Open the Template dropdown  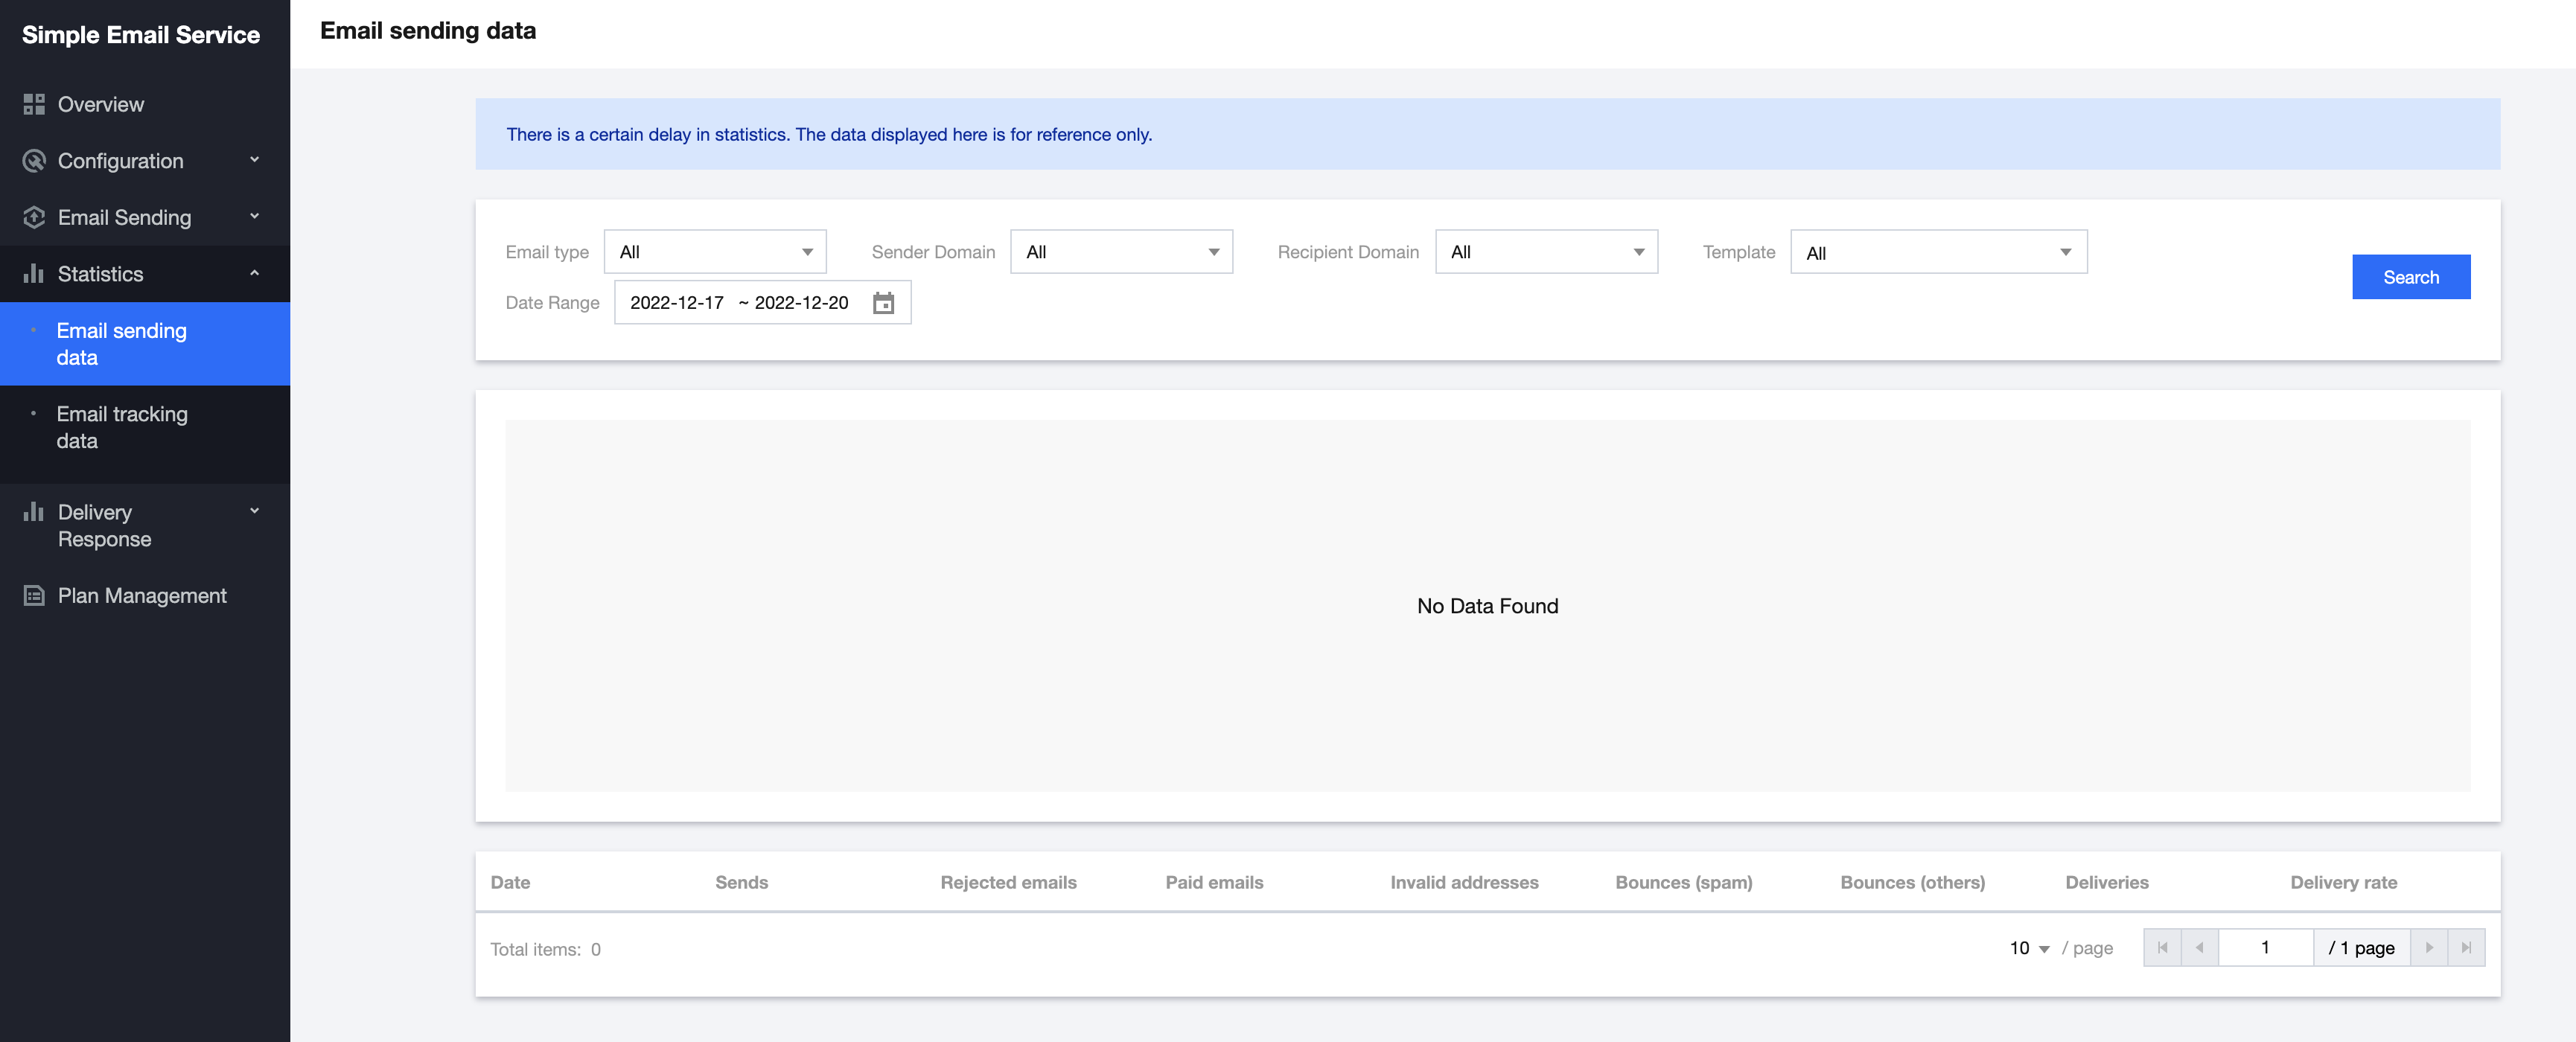coord(1938,253)
